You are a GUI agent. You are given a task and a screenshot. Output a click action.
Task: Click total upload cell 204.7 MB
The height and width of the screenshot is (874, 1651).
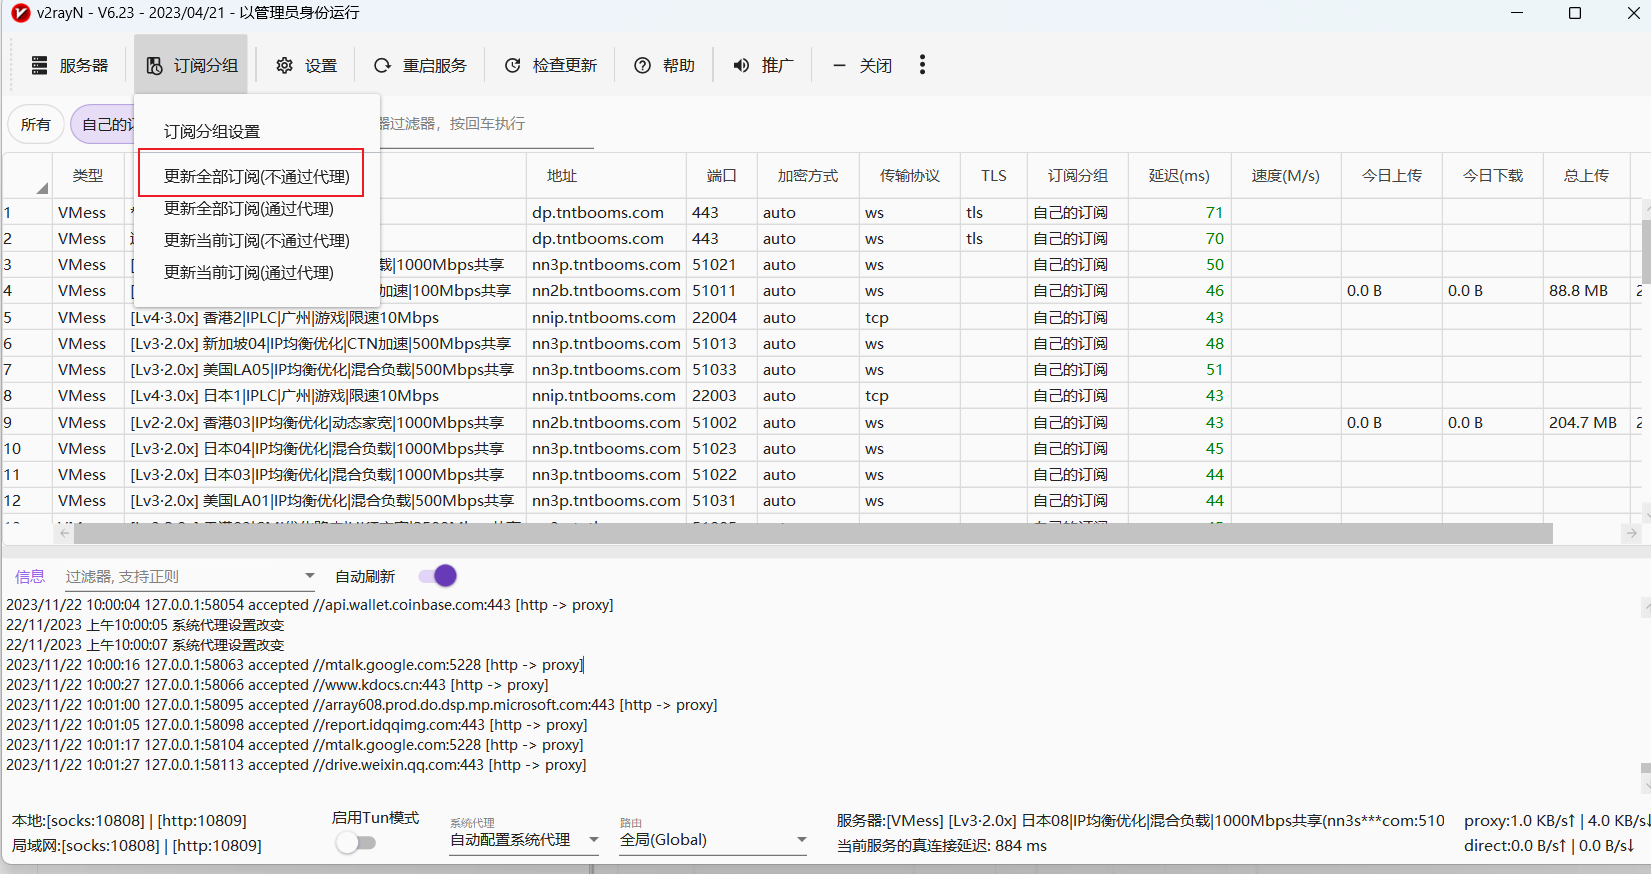click(x=1583, y=422)
